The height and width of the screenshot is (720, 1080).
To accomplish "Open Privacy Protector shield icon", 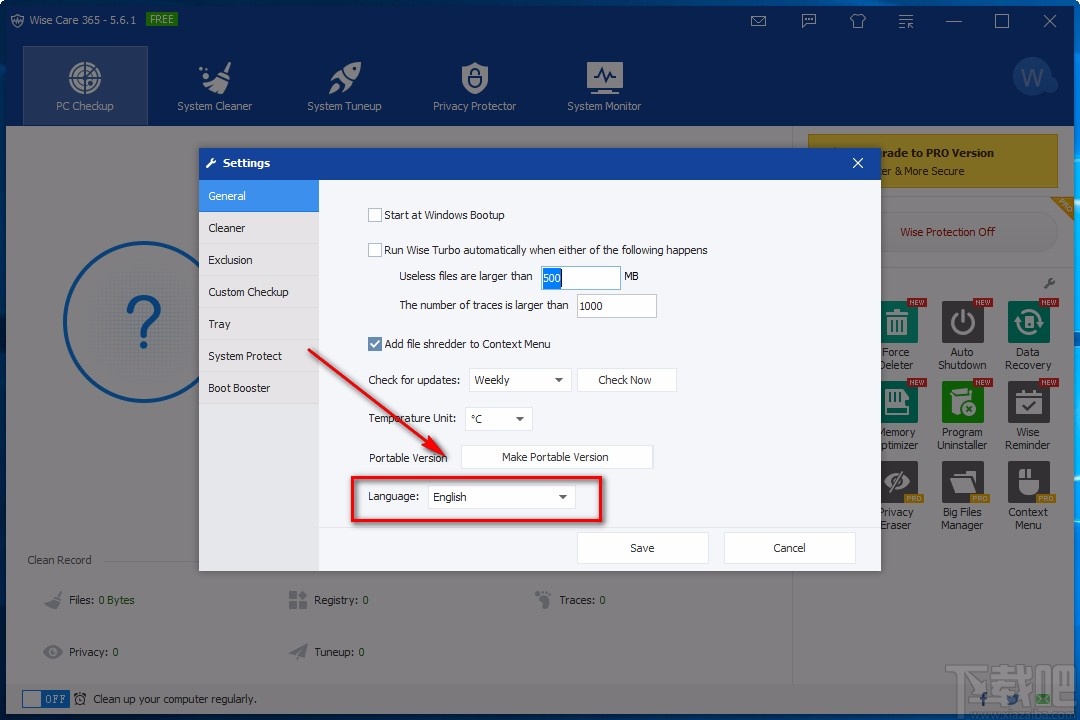I will (x=475, y=77).
